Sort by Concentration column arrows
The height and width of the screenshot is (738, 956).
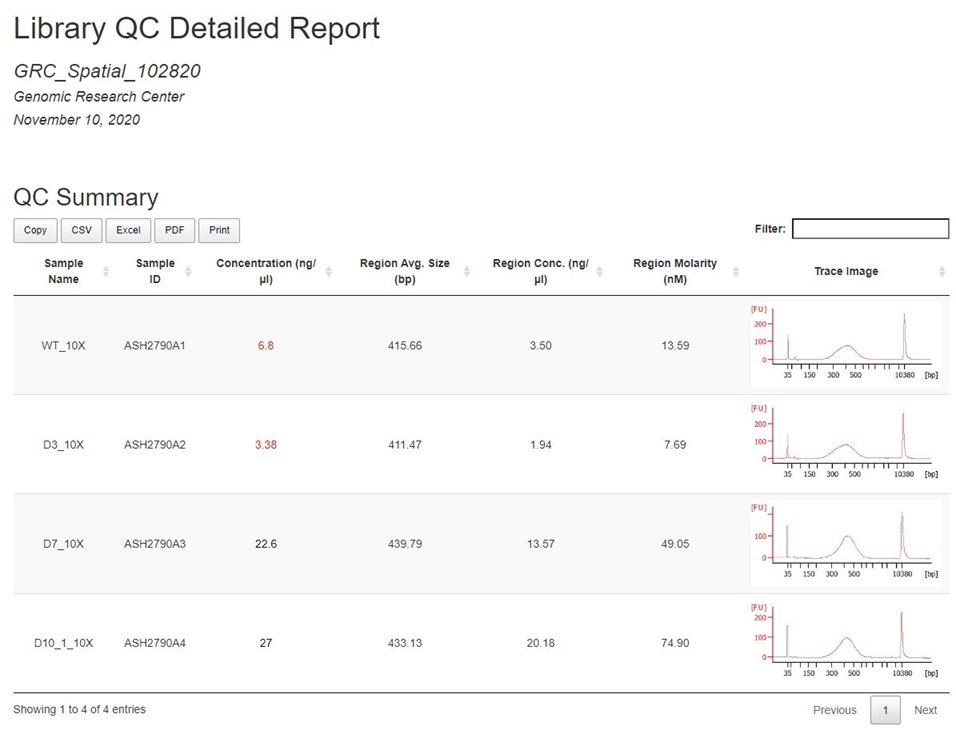click(328, 272)
